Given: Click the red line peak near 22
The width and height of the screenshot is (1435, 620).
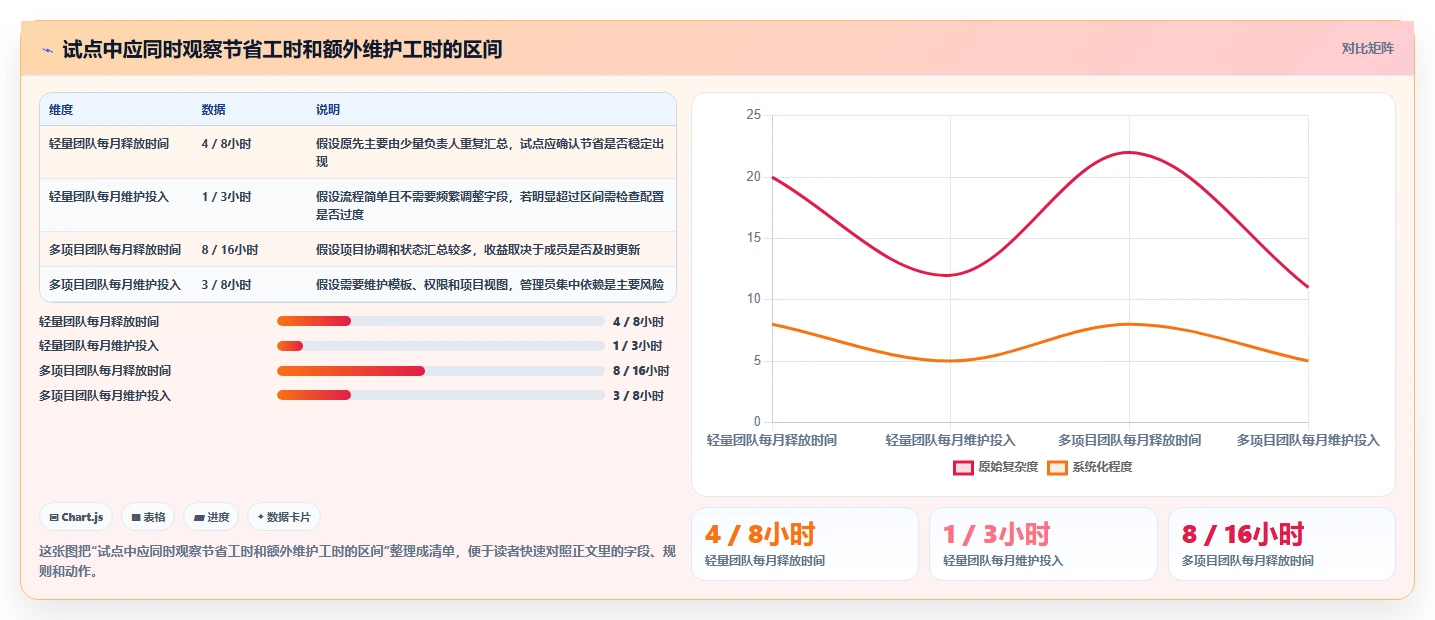Looking at the screenshot, I should coord(1129,152).
